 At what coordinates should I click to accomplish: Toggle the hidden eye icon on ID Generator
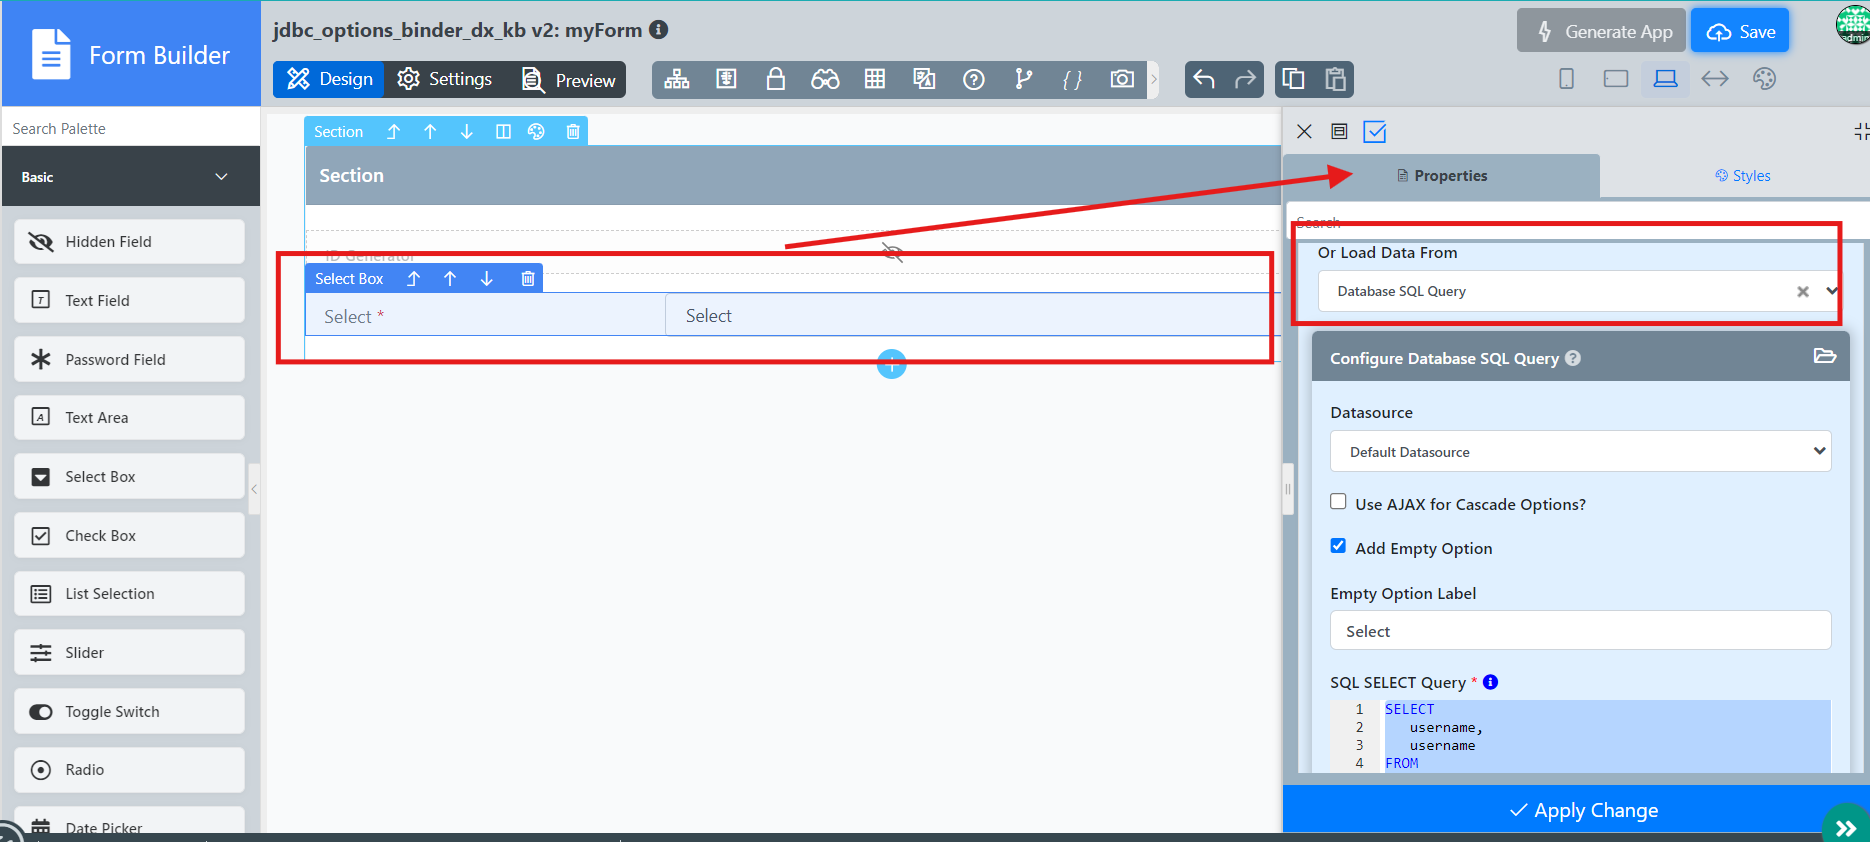click(892, 252)
